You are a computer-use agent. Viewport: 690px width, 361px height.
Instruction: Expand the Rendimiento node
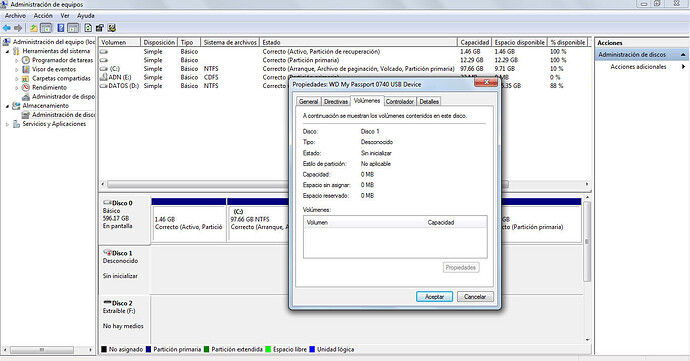(17, 88)
